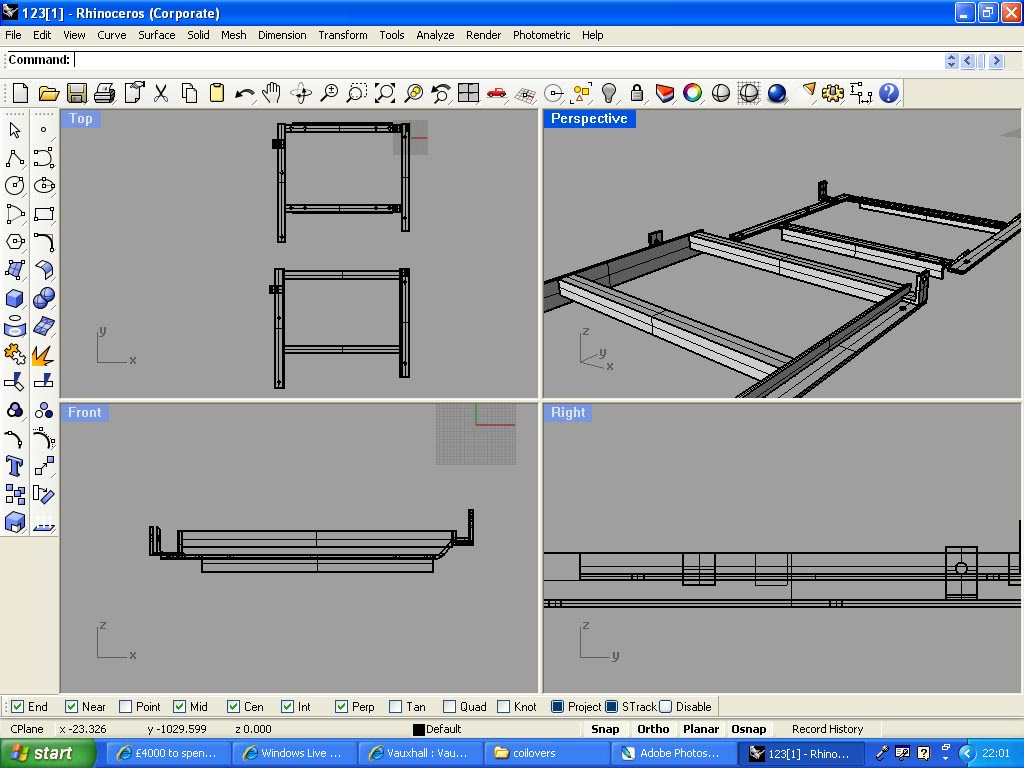Toggle the Quad osnap checkbox

[449, 706]
